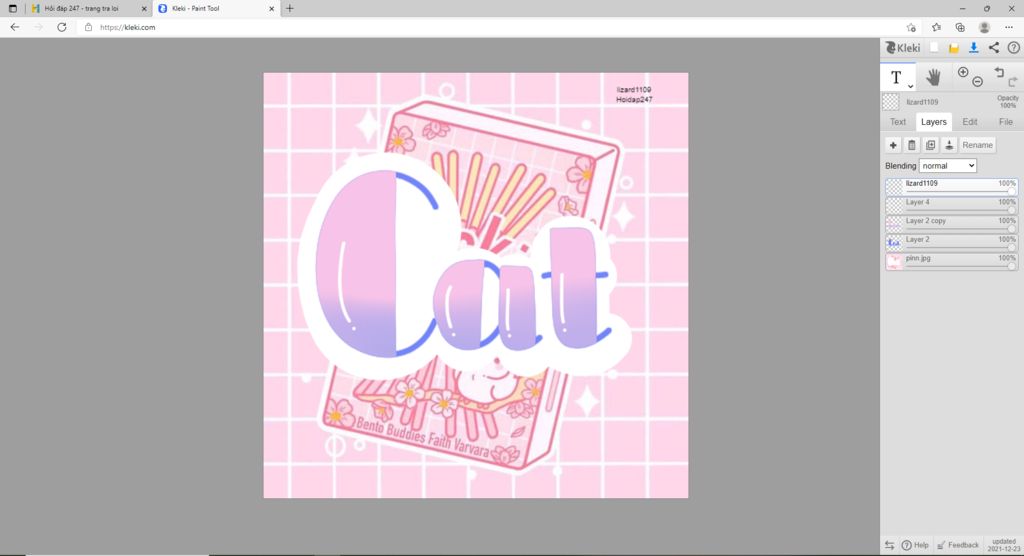Open help via the question mark icon at top

coord(1014,48)
